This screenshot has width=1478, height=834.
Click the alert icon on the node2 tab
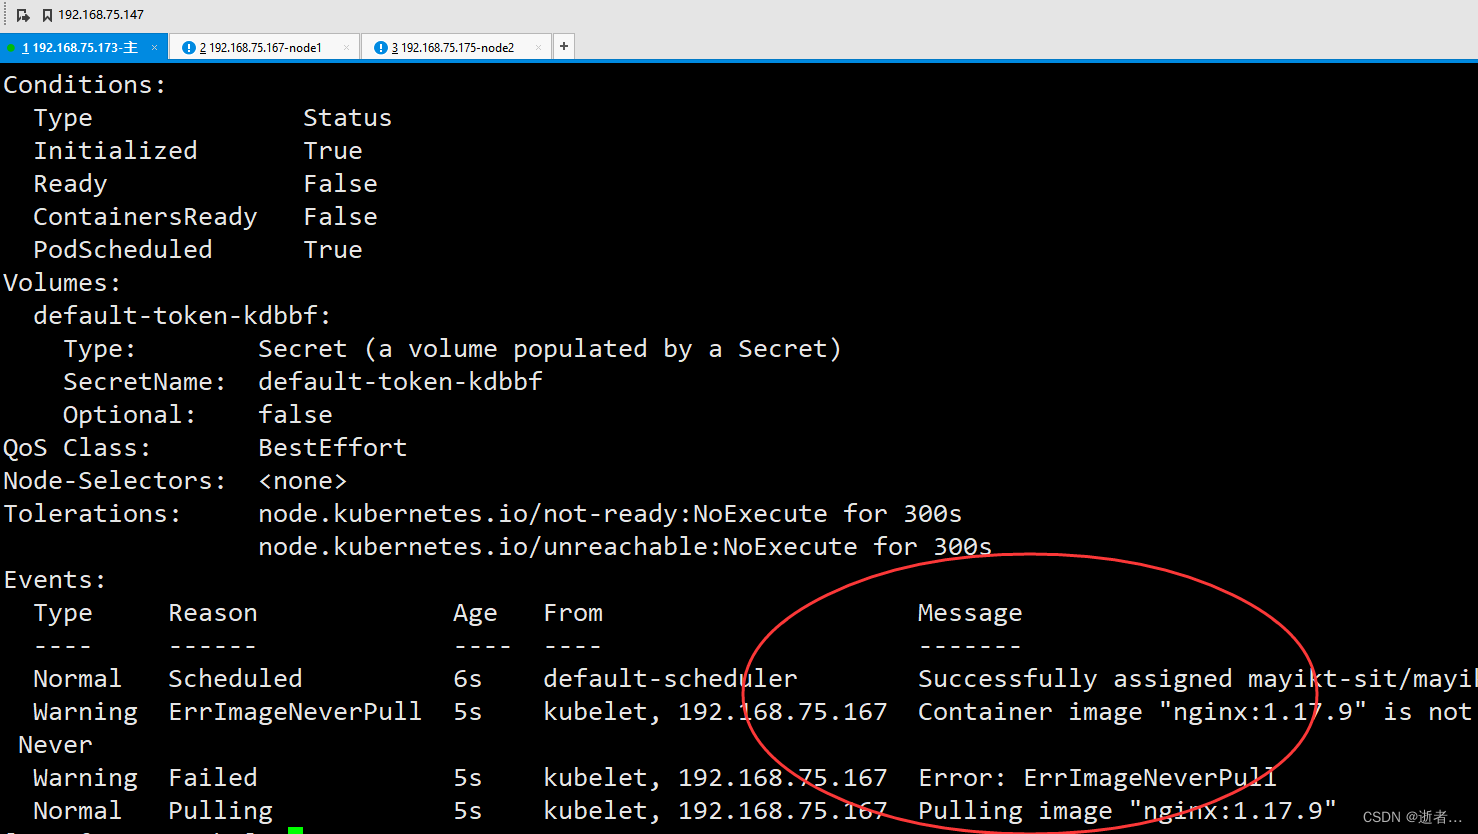click(x=380, y=47)
